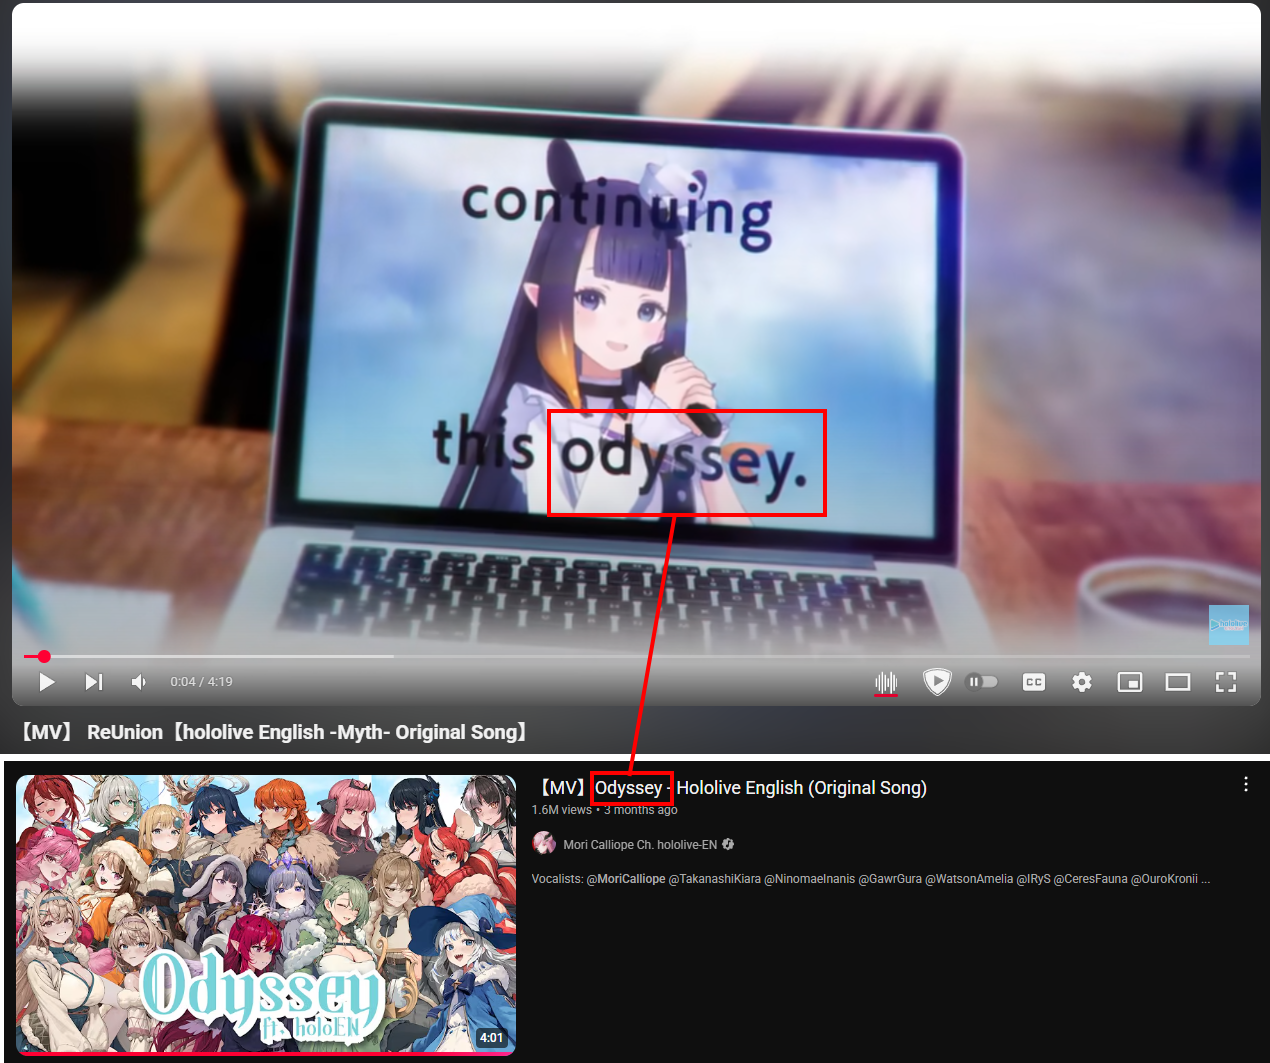
Task: Open the Odyssey Hololive English video title
Action: pyautogui.click(x=732, y=788)
